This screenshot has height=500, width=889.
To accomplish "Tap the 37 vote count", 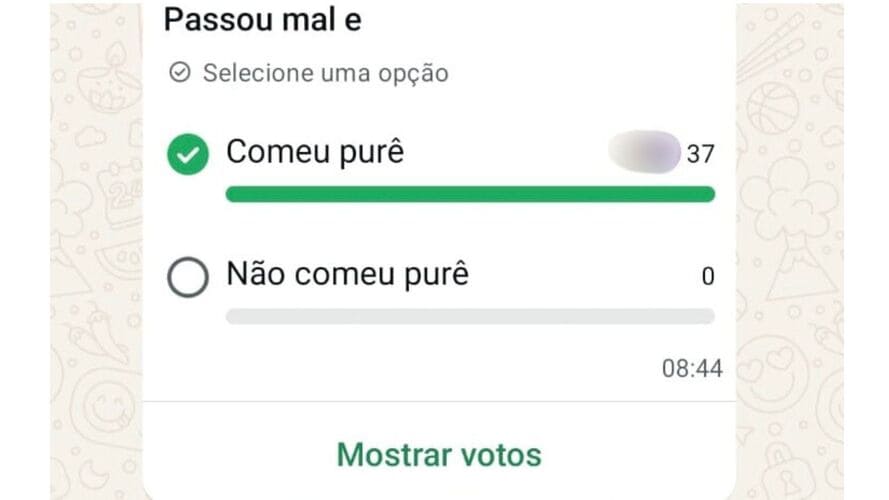I will click(x=700, y=154).
